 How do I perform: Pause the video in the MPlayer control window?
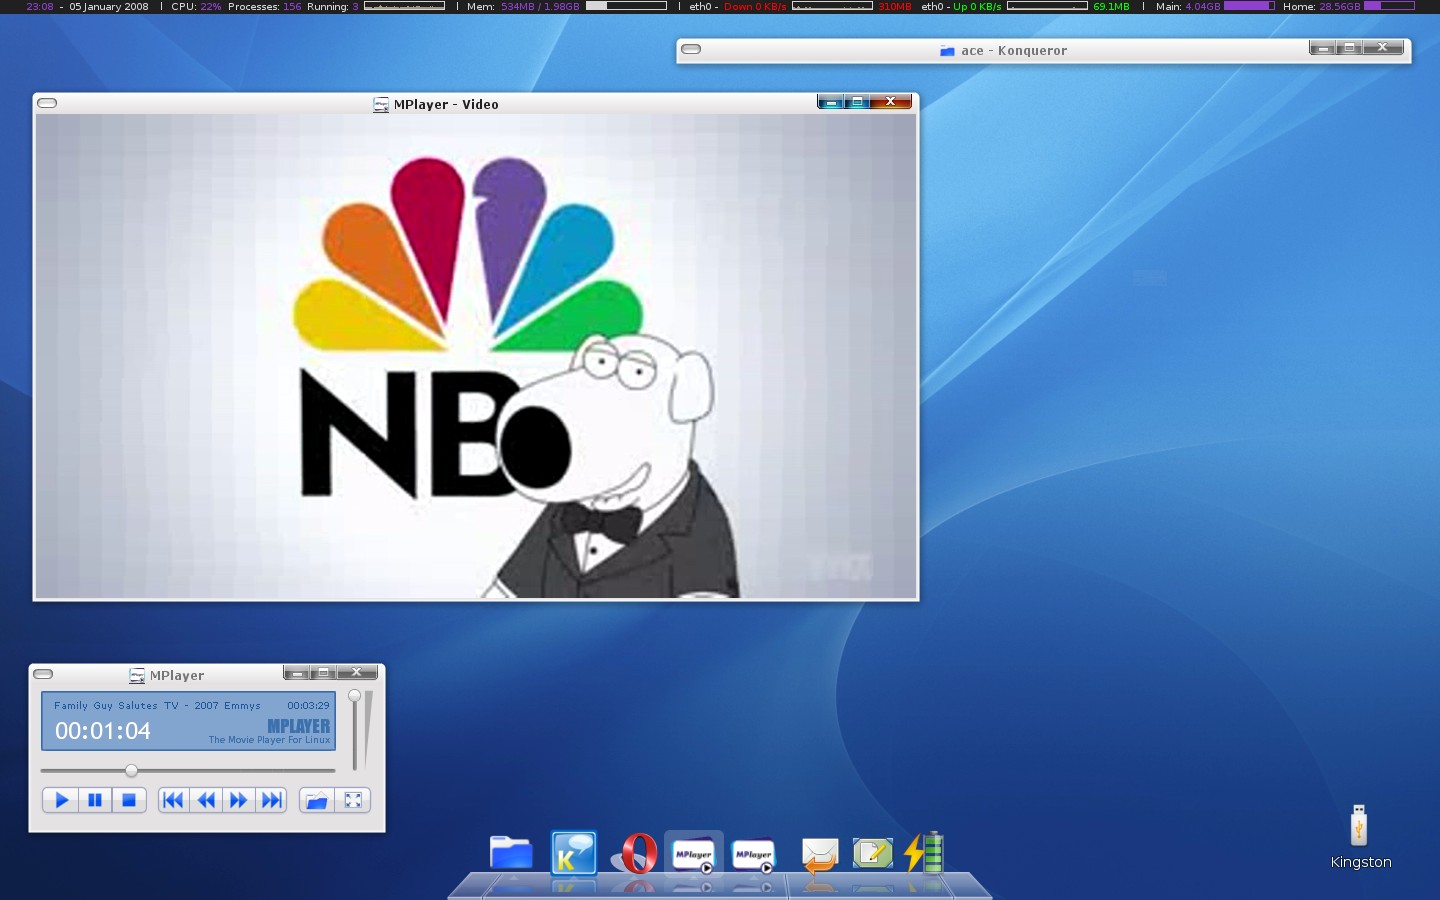click(95, 800)
